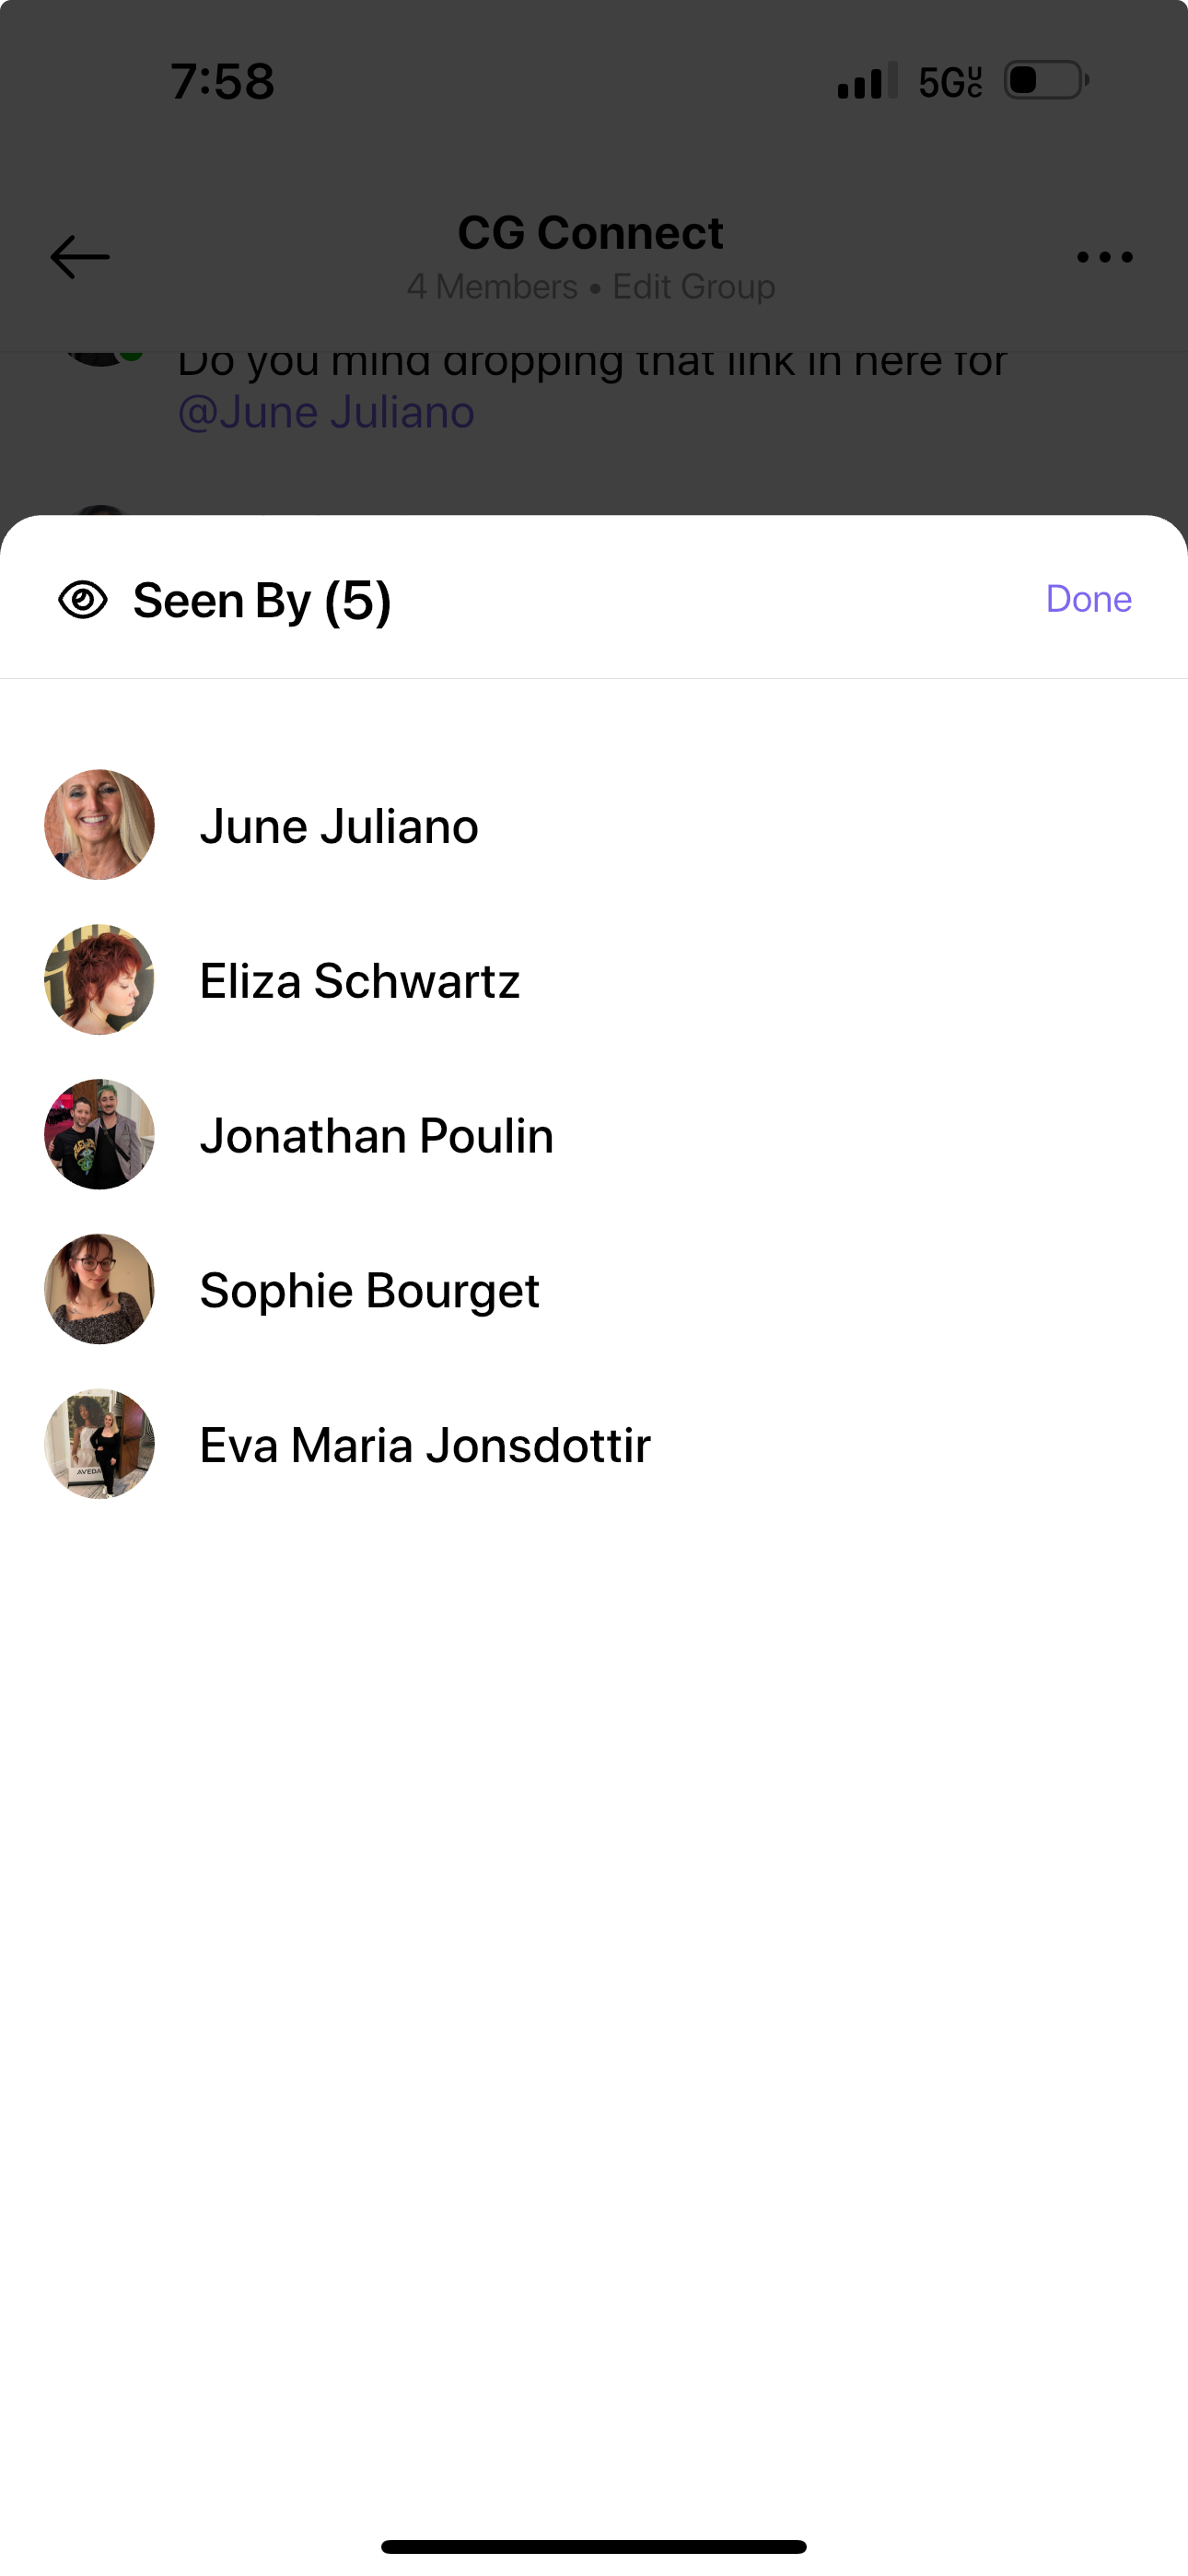1188x2576 pixels.
Task: Tap the @June Juliano mention
Action: pos(326,412)
